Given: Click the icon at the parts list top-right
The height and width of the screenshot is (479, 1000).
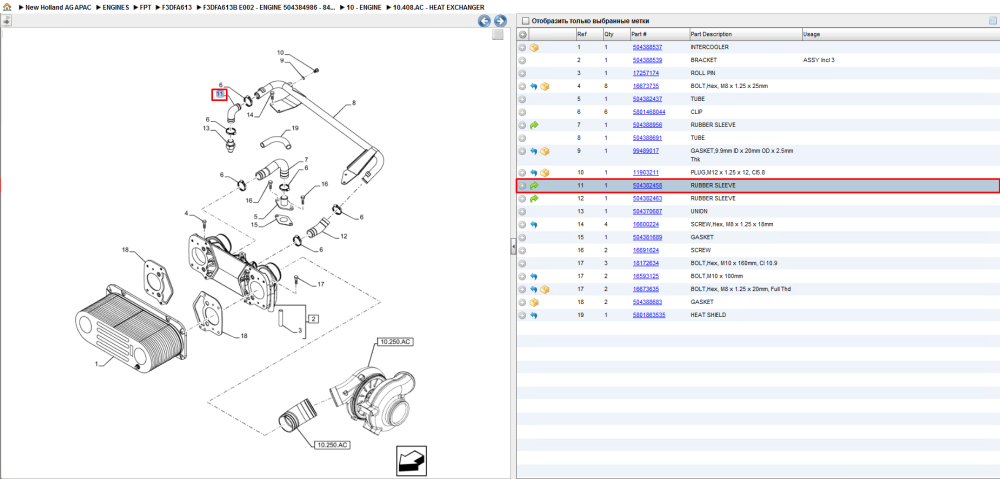Looking at the screenshot, I should [992, 21].
